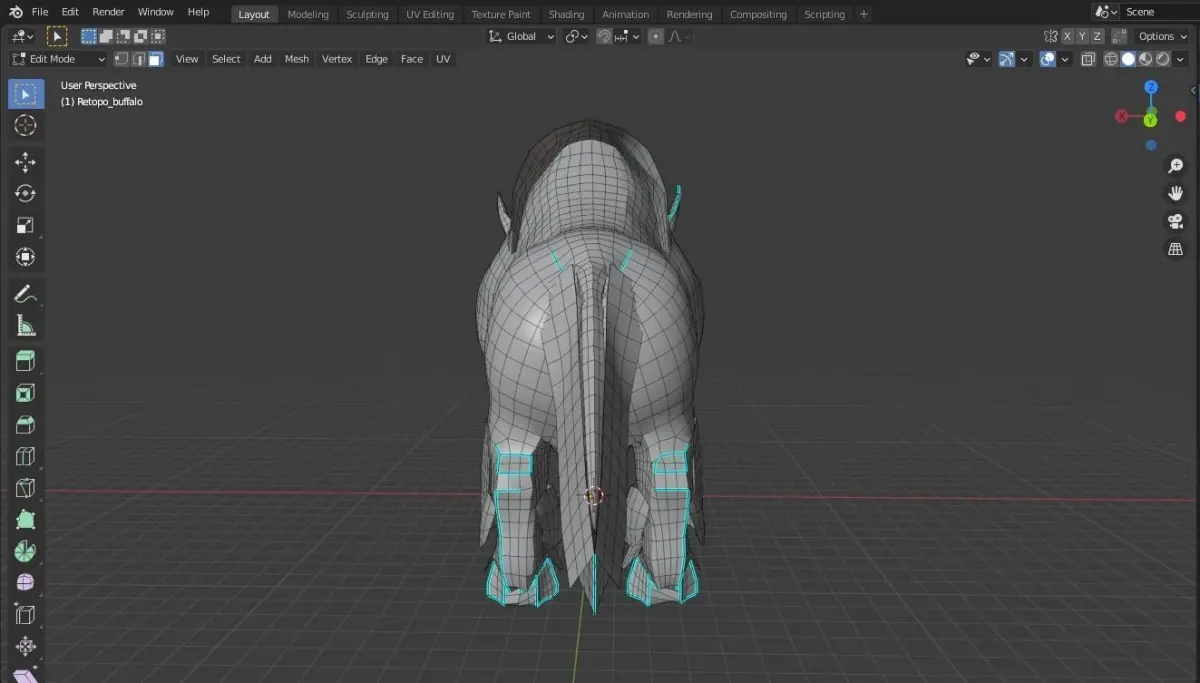Open the Vertex menu
1200x683 pixels.
(x=337, y=59)
